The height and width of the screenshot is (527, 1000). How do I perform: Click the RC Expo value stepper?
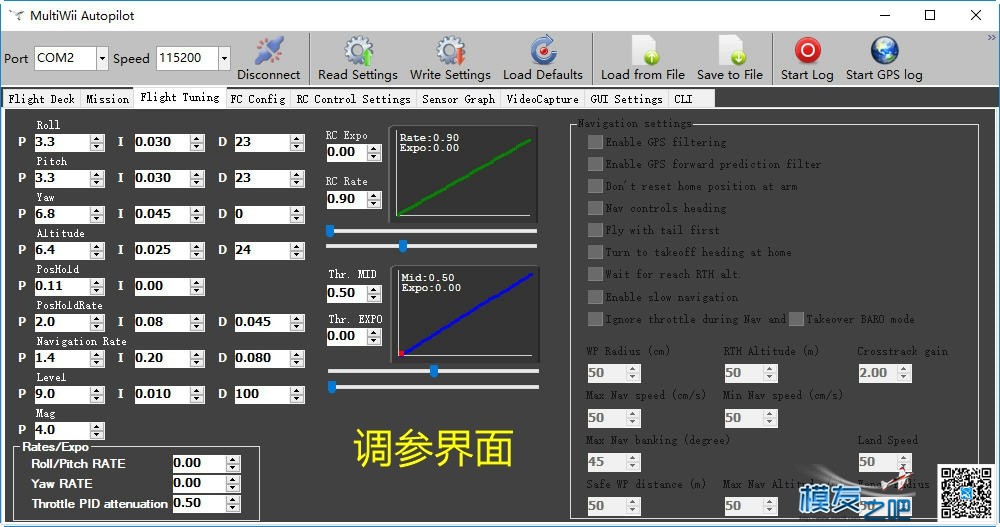tap(374, 152)
